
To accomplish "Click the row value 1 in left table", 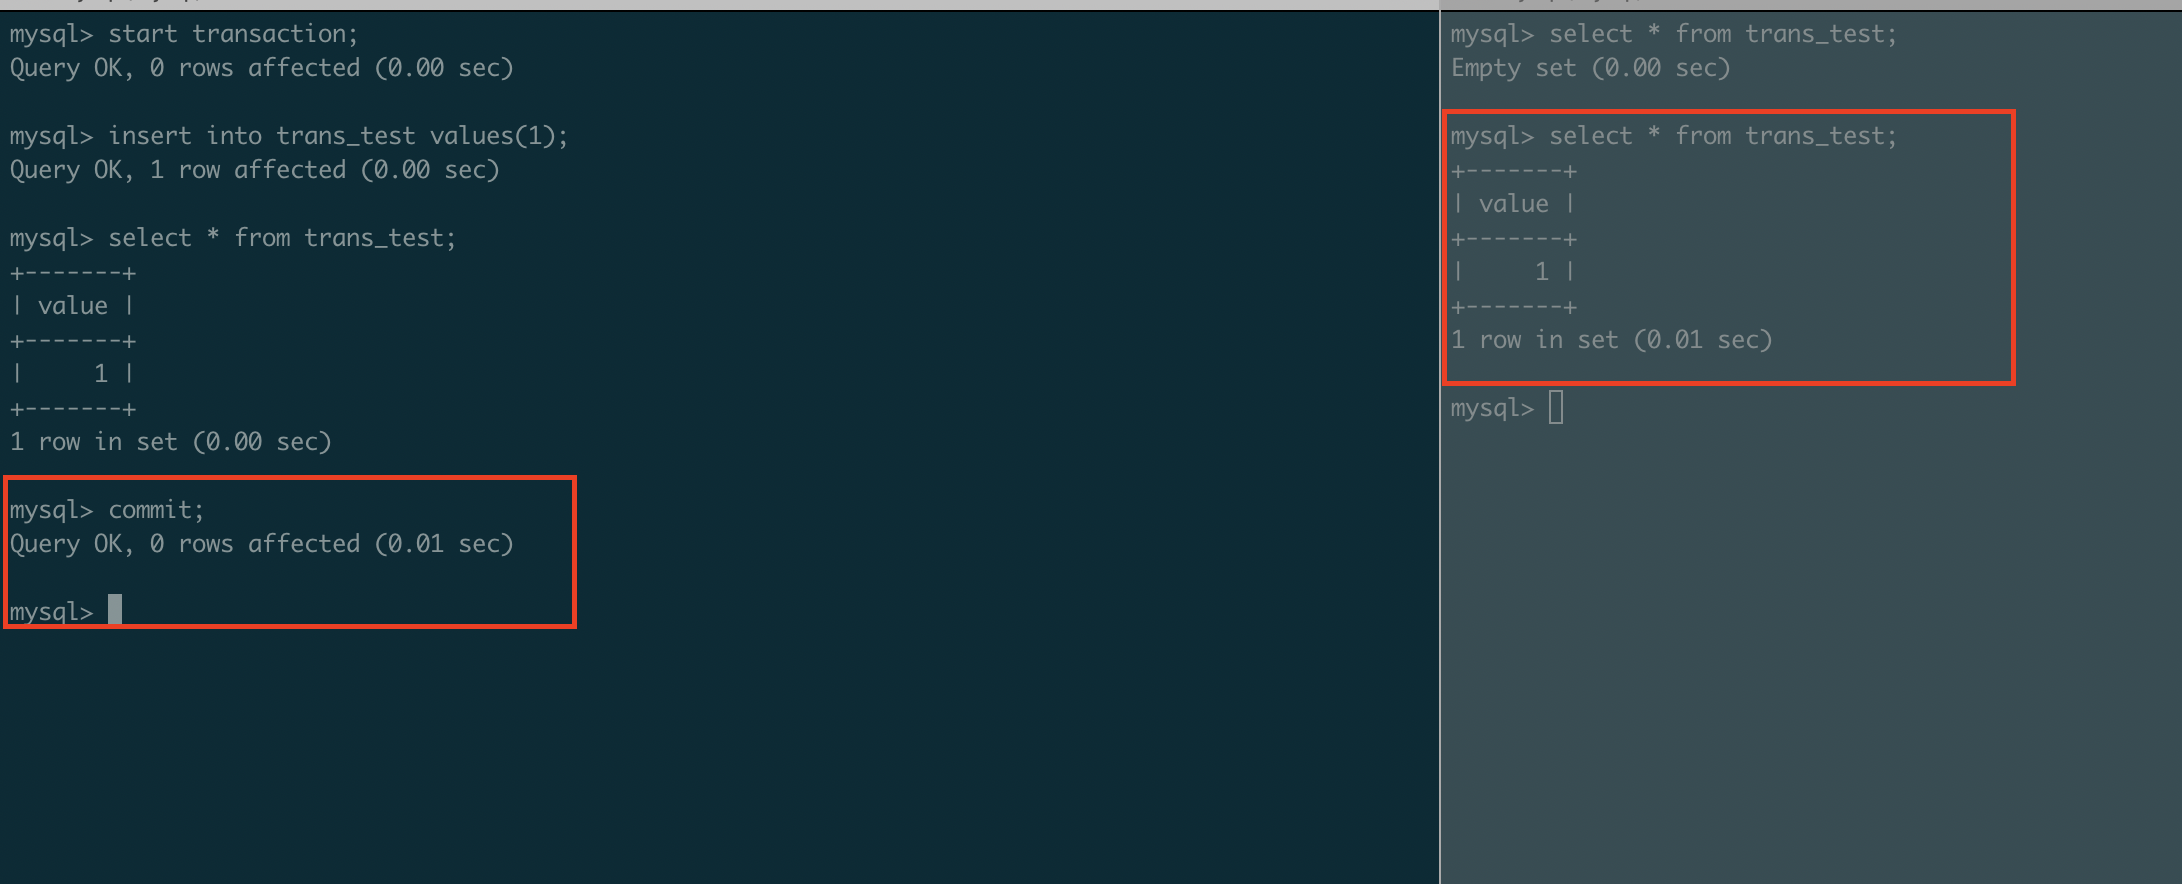I will 101,374.
